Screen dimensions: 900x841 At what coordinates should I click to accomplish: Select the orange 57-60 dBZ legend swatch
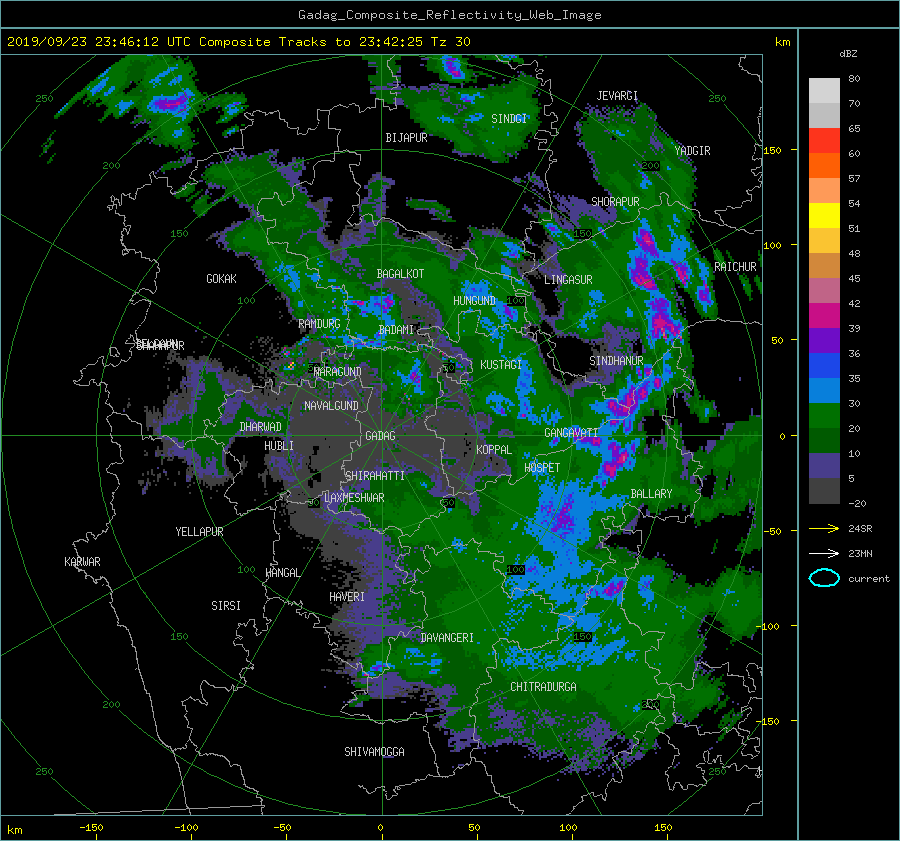tap(824, 165)
